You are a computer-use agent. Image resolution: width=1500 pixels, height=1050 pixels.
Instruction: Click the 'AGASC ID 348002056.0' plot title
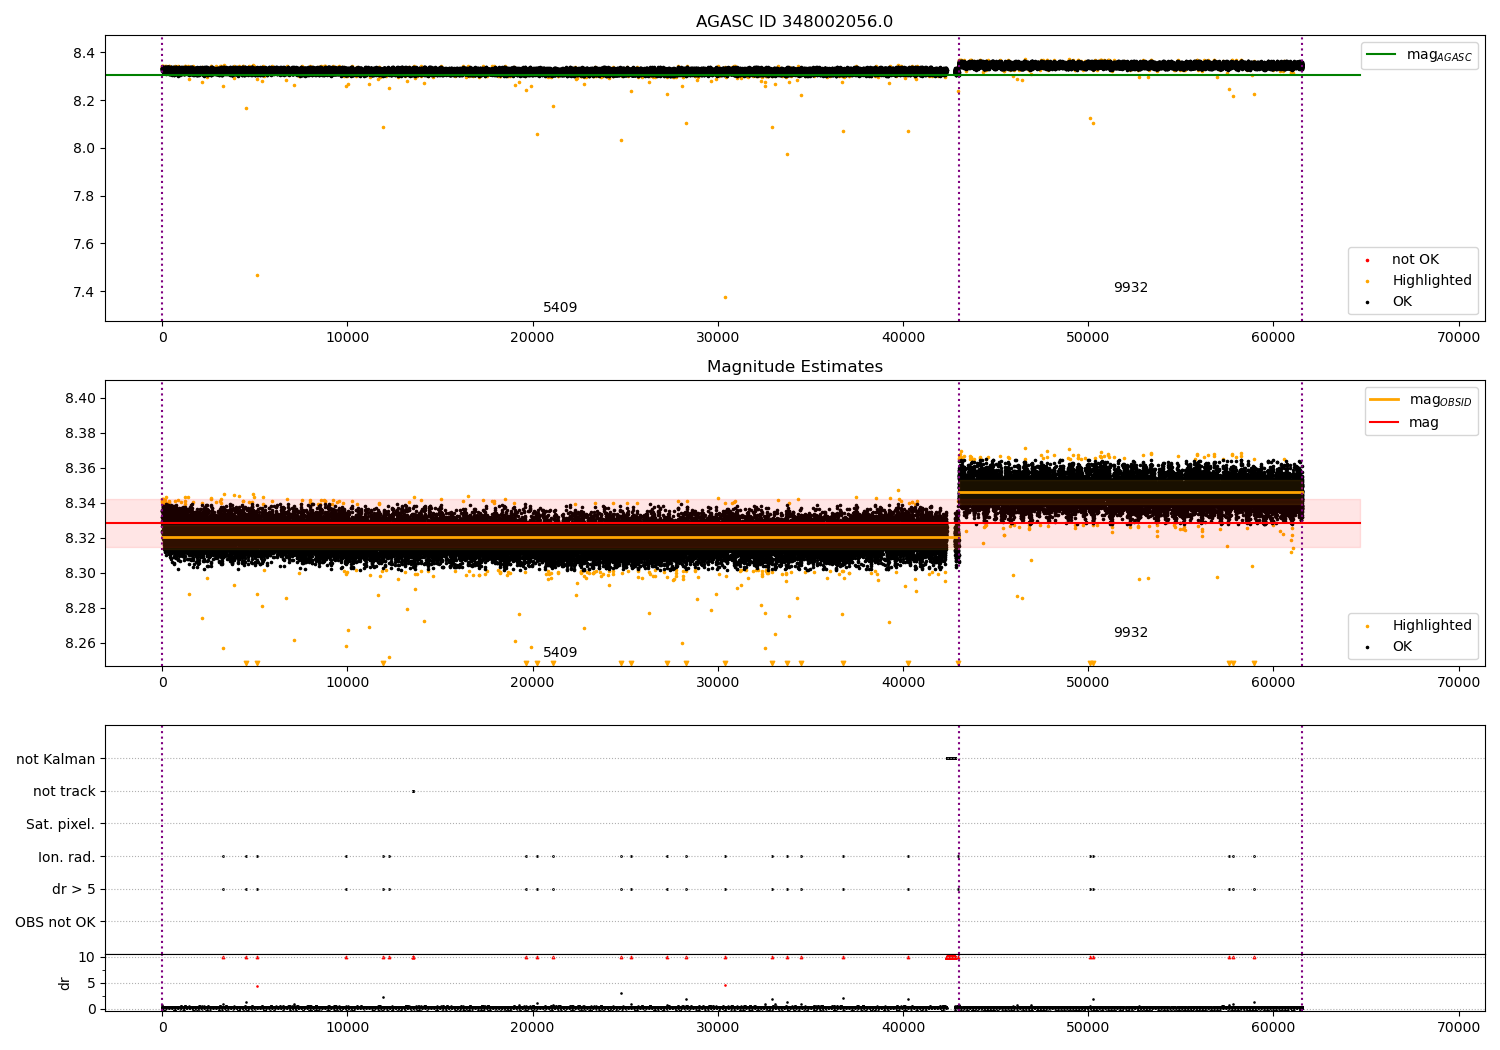(794, 22)
